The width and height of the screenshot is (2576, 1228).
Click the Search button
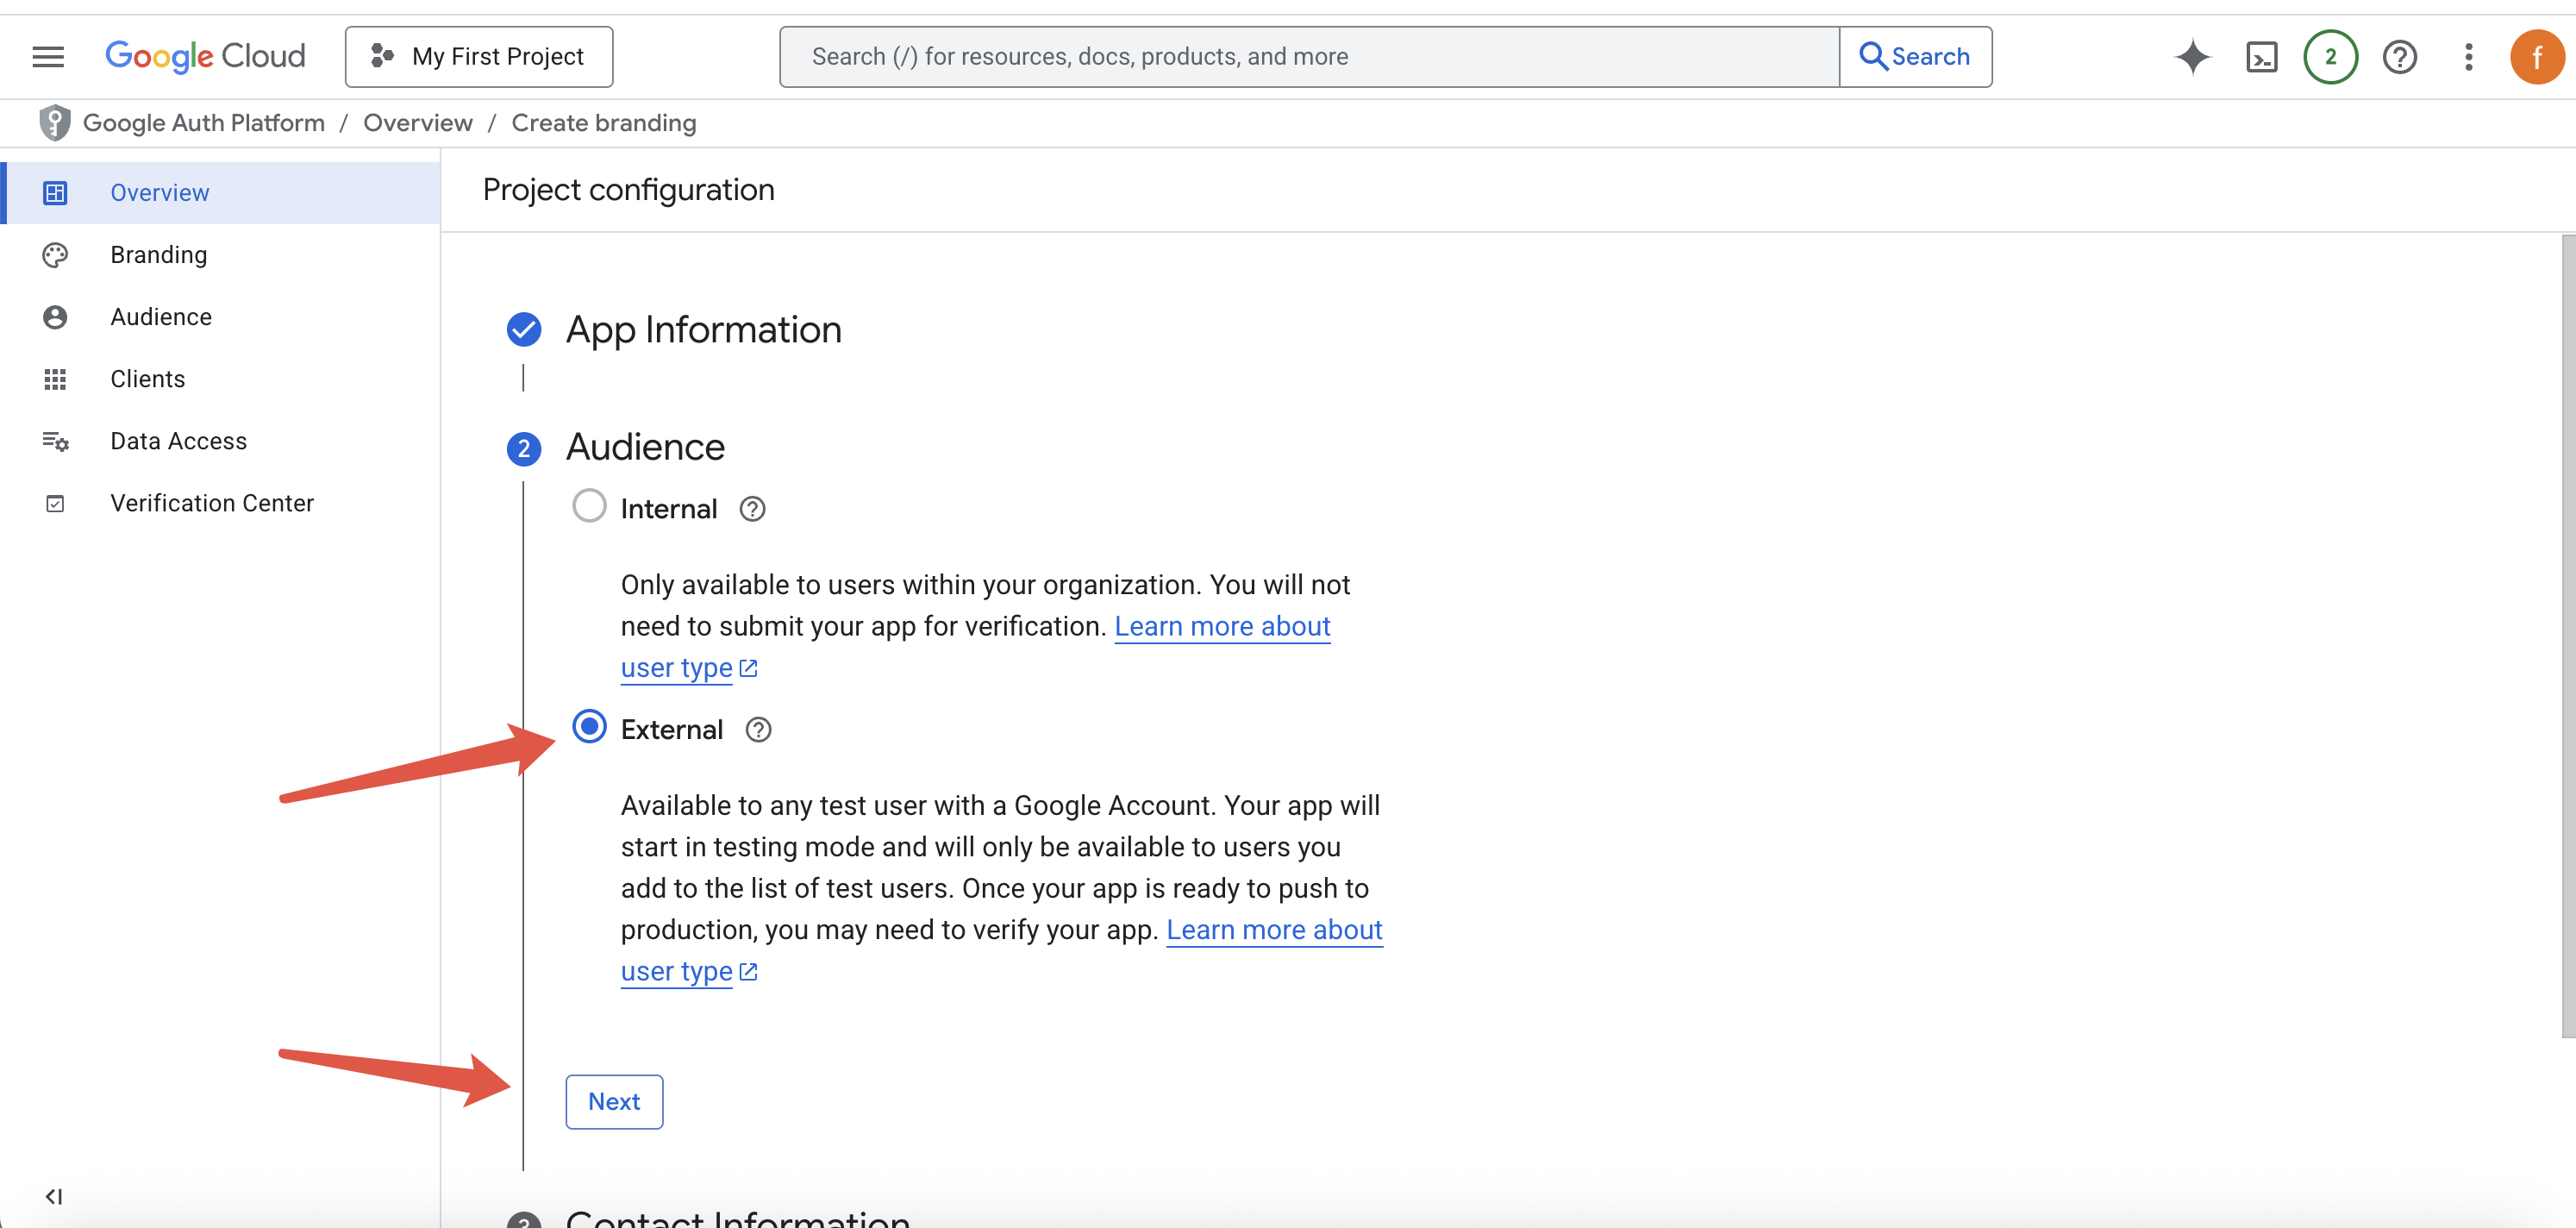(x=1915, y=57)
